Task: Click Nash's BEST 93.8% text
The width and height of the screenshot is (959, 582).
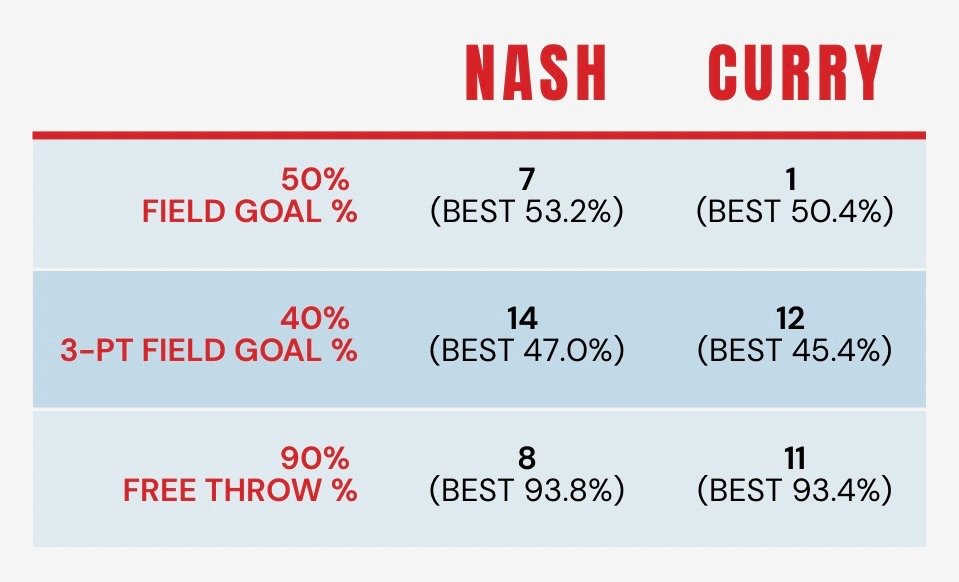Action: tap(527, 491)
